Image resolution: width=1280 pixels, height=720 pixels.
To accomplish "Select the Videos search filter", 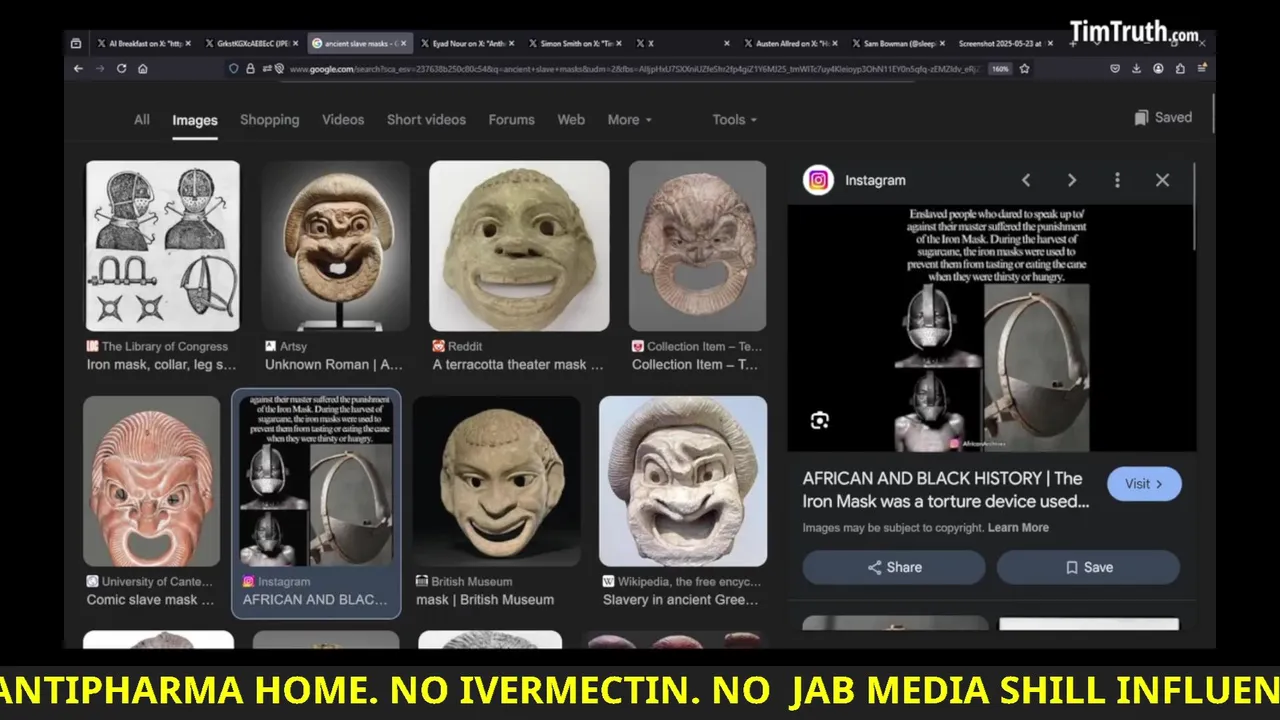I will pyautogui.click(x=343, y=119).
